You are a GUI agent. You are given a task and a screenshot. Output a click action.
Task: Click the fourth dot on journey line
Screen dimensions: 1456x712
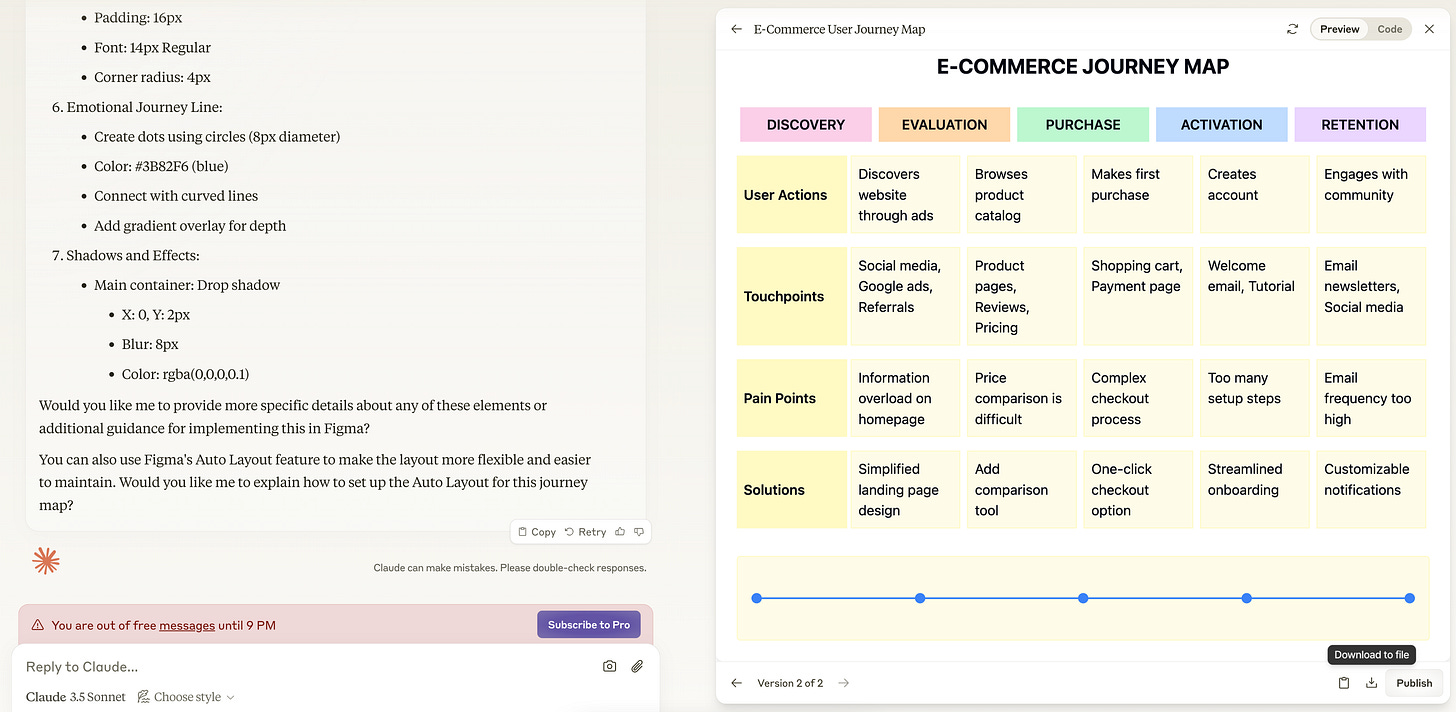click(1247, 598)
